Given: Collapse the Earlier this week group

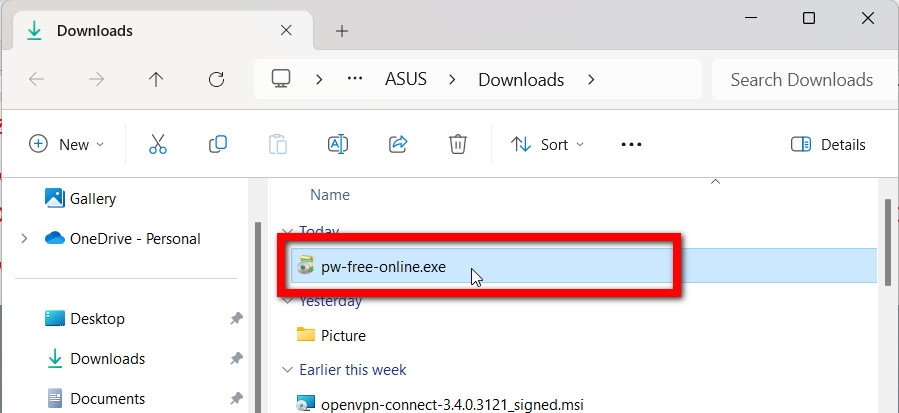Looking at the screenshot, I should pos(288,370).
